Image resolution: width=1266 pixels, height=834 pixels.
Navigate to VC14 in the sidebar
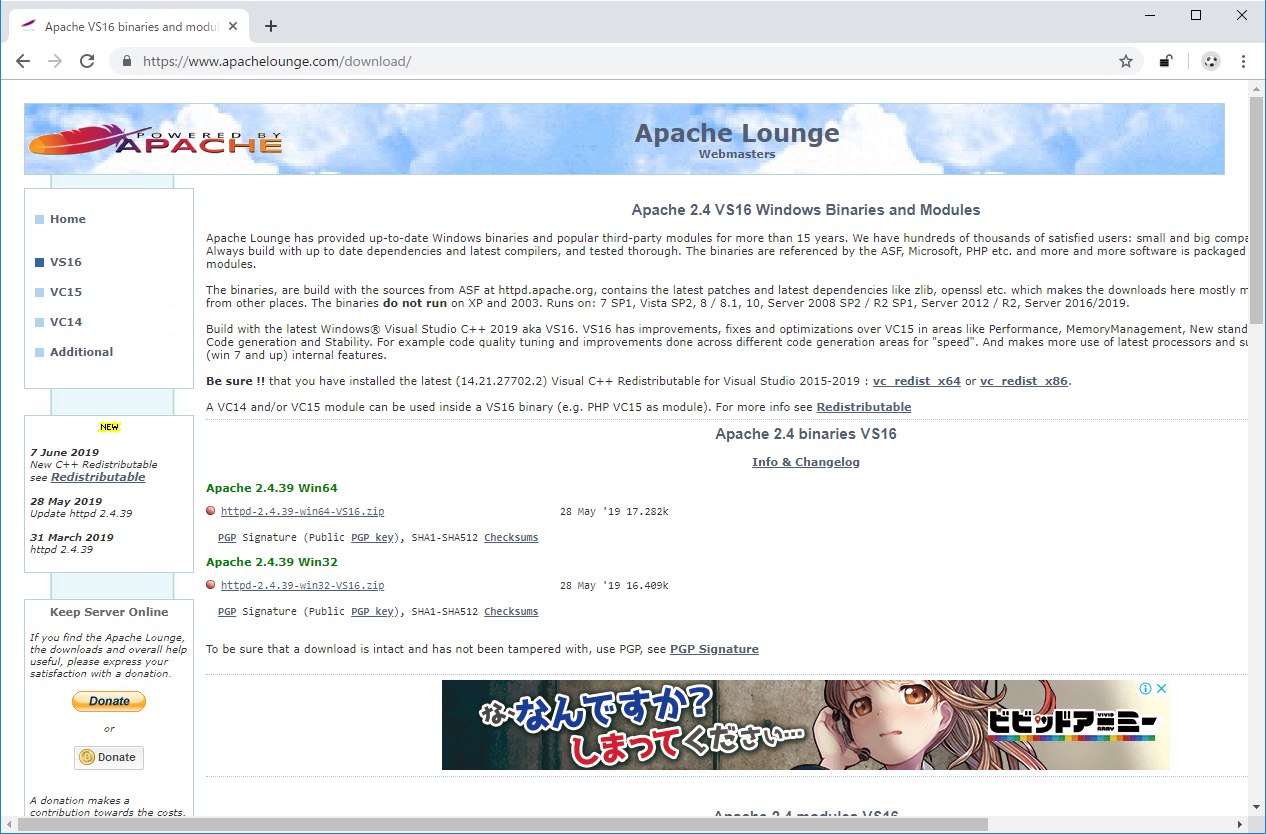[66, 322]
